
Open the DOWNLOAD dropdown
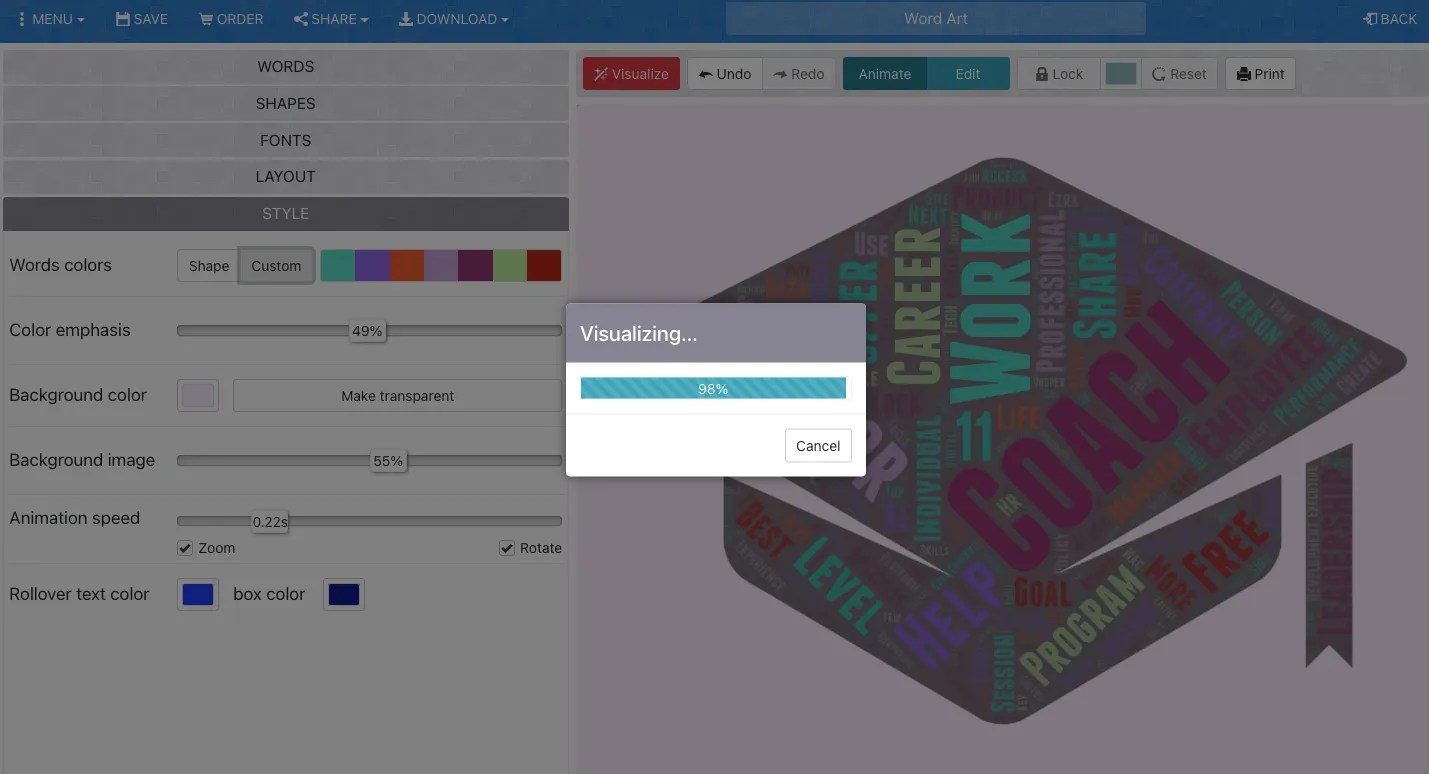pyautogui.click(x=453, y=18)
